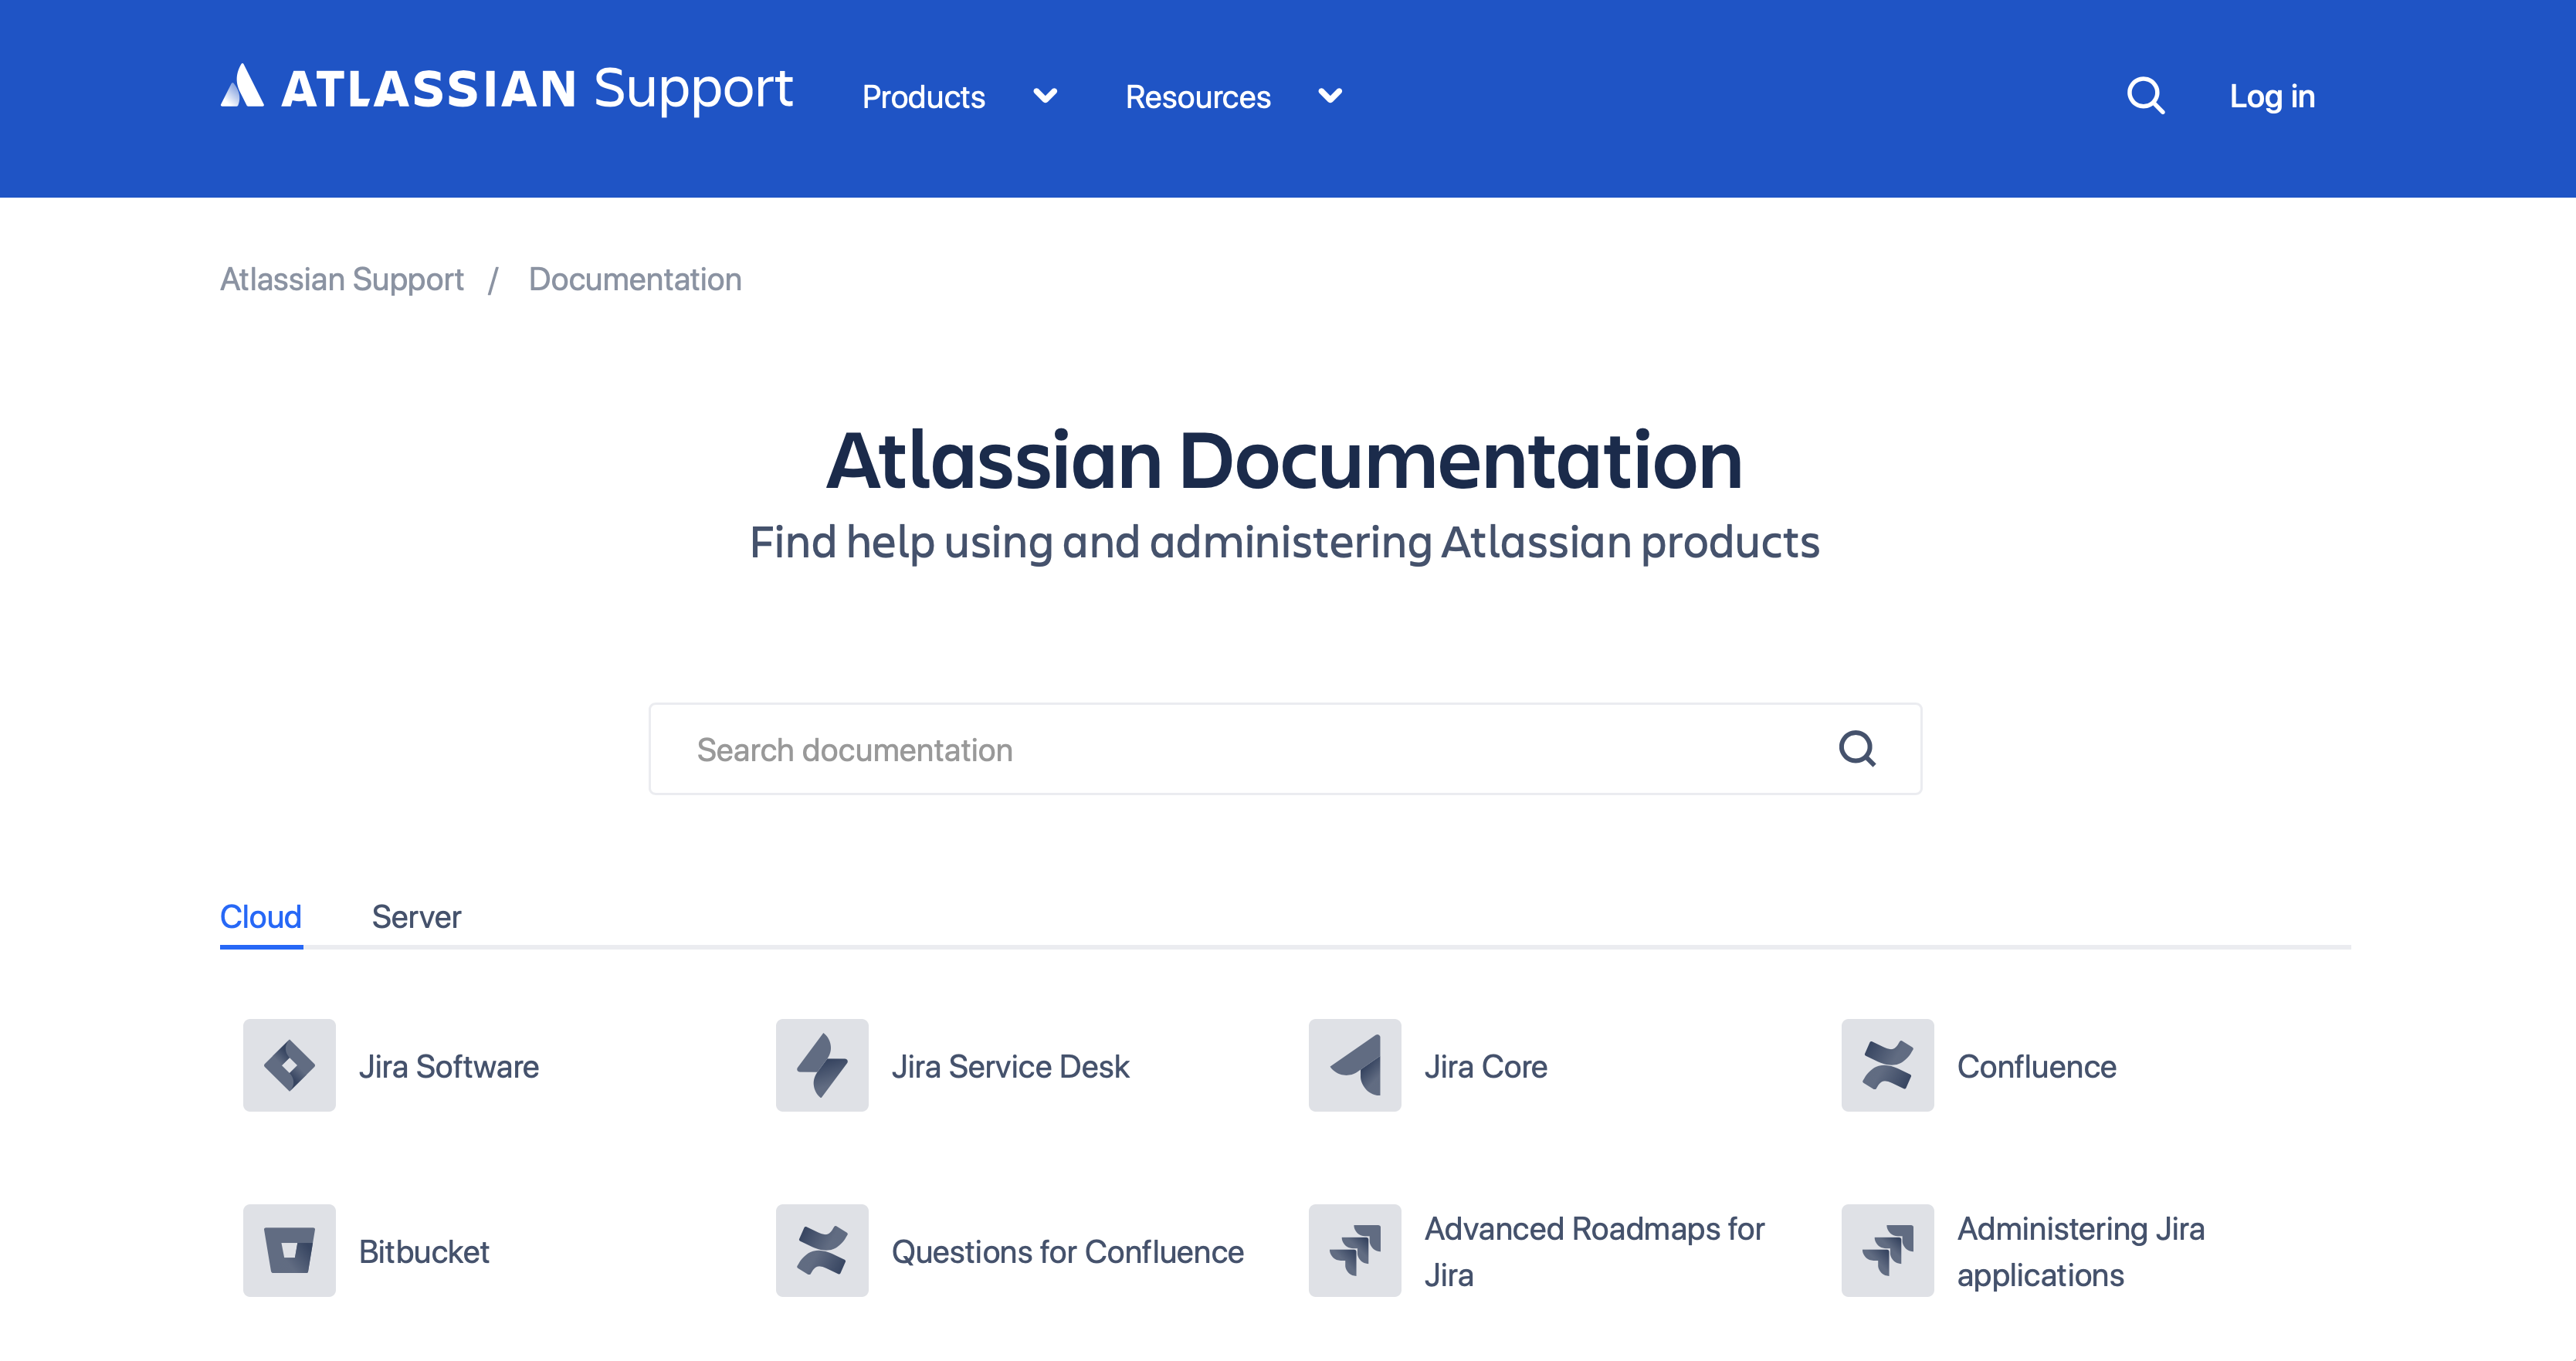Click the Questions for Confluence icon
2576x1361 pixels.
(x=822, y=1250)
